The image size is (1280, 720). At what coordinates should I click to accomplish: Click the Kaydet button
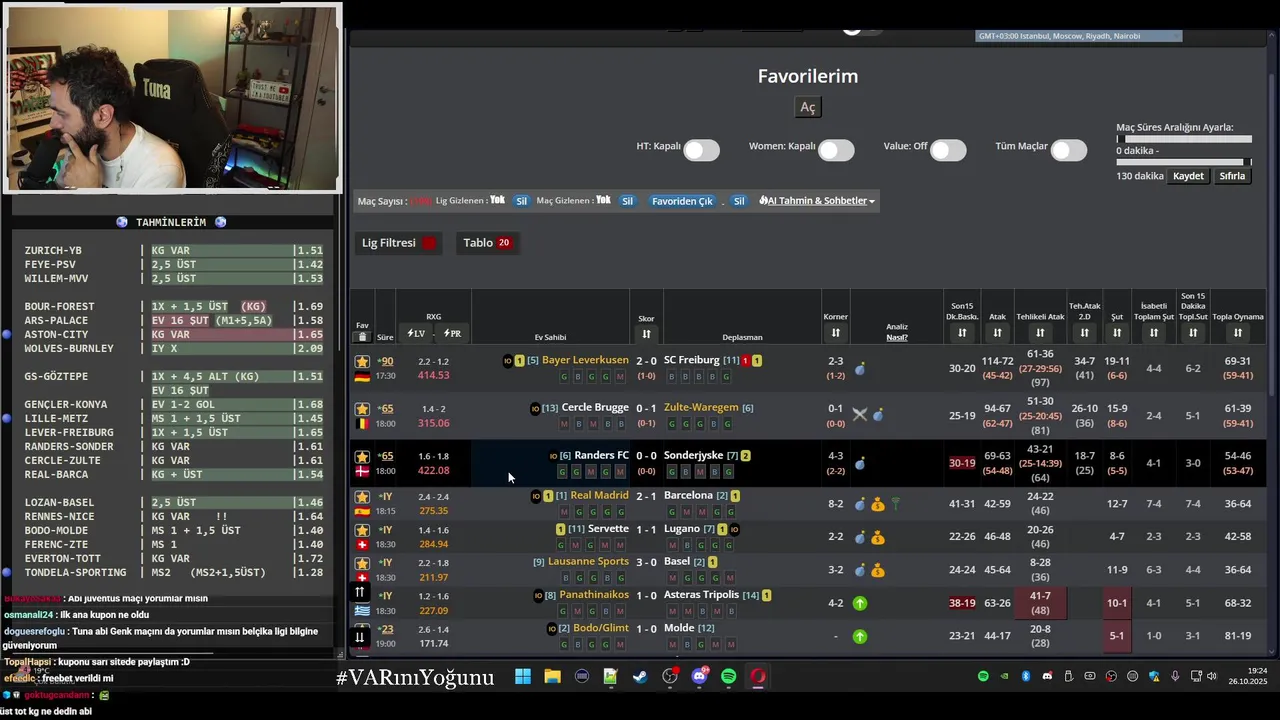pyautogui.click(x=1188, y=176)
